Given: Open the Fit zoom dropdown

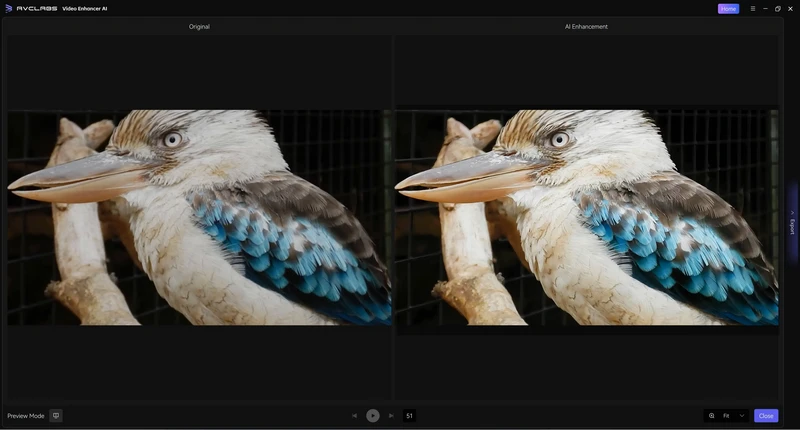Looking at the screenshot, I should pyautogui.click(x=733, y=416).
